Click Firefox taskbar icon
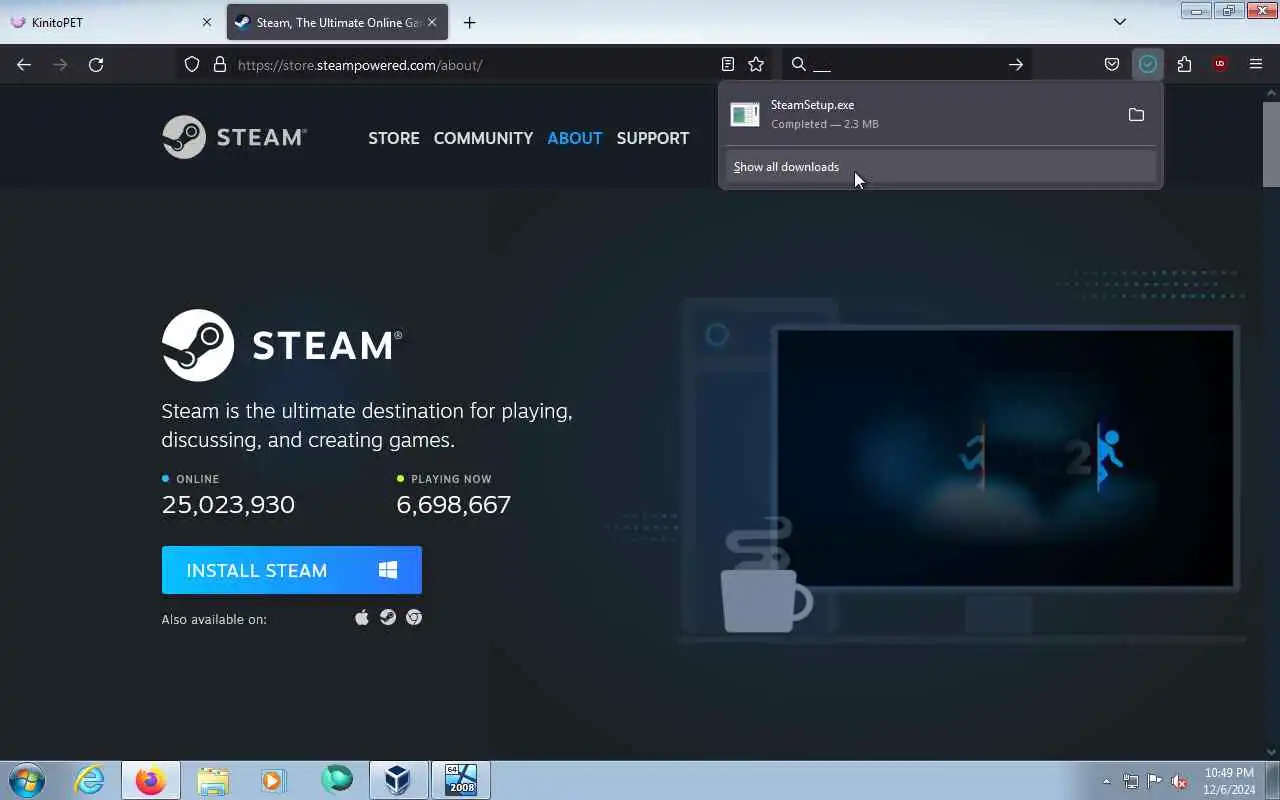Screen dimensions: 1280x800 point(151,780)
